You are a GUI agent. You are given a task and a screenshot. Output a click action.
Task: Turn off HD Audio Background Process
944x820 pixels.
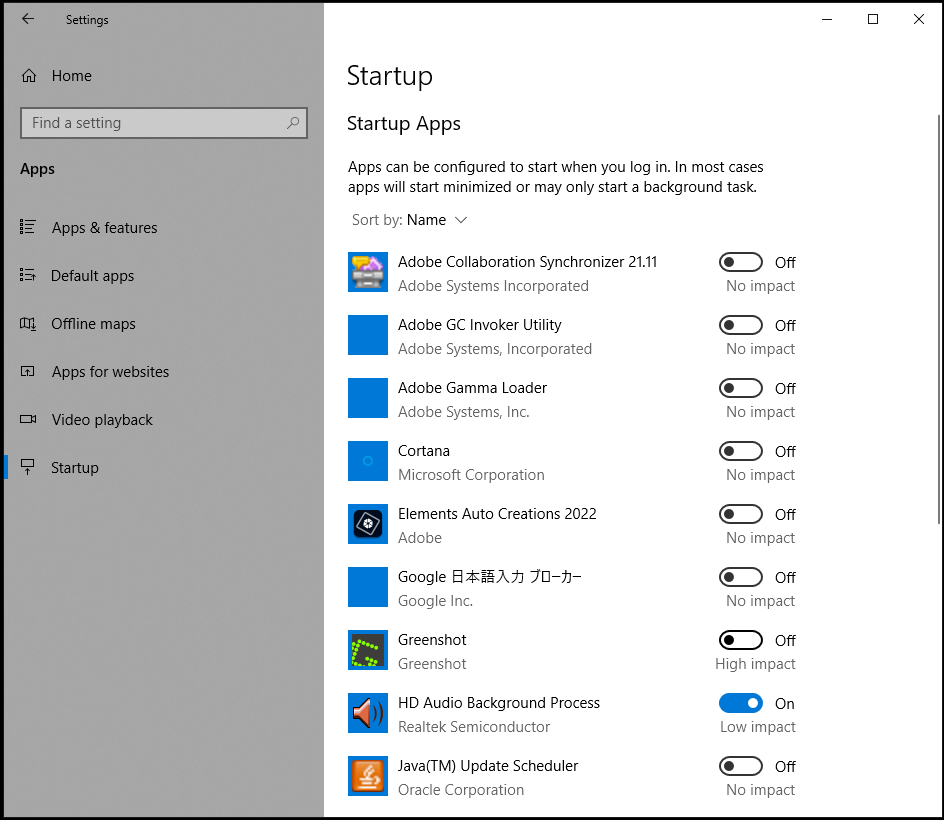(x=741, y=703)
